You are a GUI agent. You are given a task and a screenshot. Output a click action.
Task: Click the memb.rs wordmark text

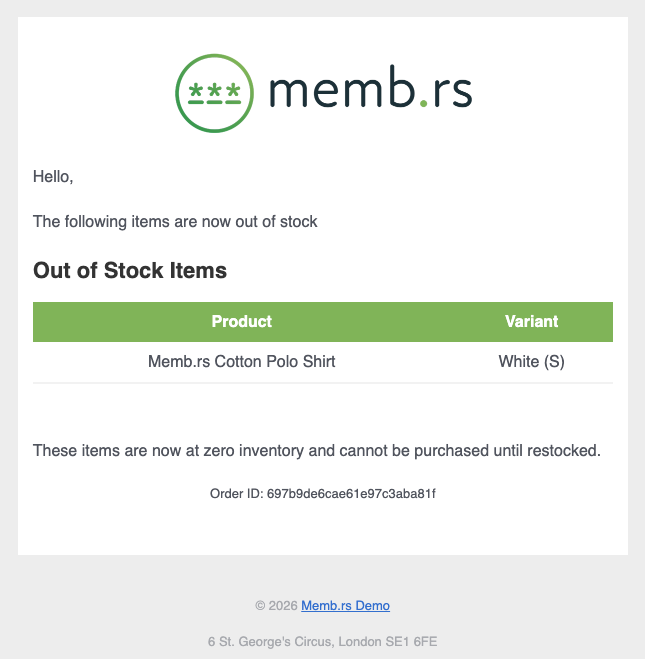click(x=370, y=91)
